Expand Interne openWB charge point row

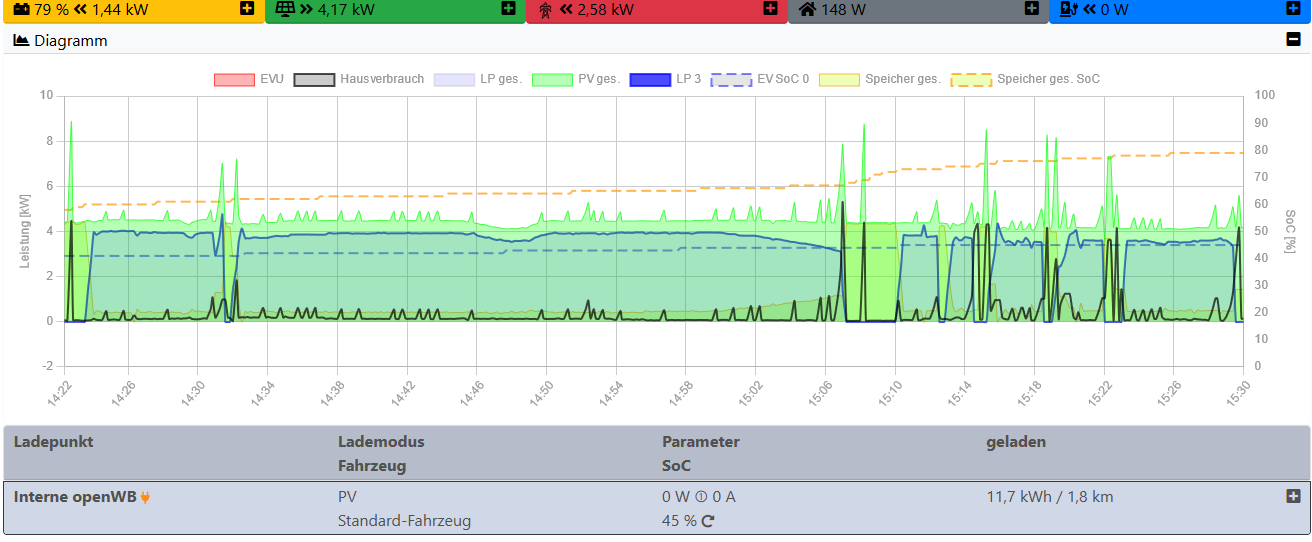pos(1293,496)
